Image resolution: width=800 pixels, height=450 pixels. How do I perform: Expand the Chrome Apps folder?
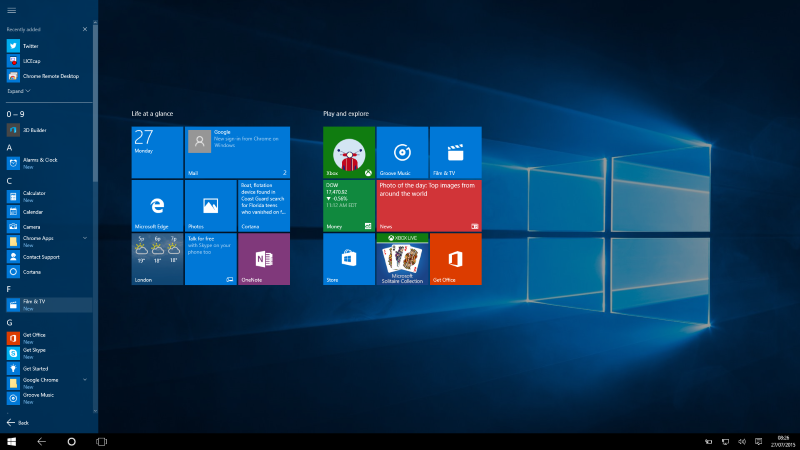(85, 238)
